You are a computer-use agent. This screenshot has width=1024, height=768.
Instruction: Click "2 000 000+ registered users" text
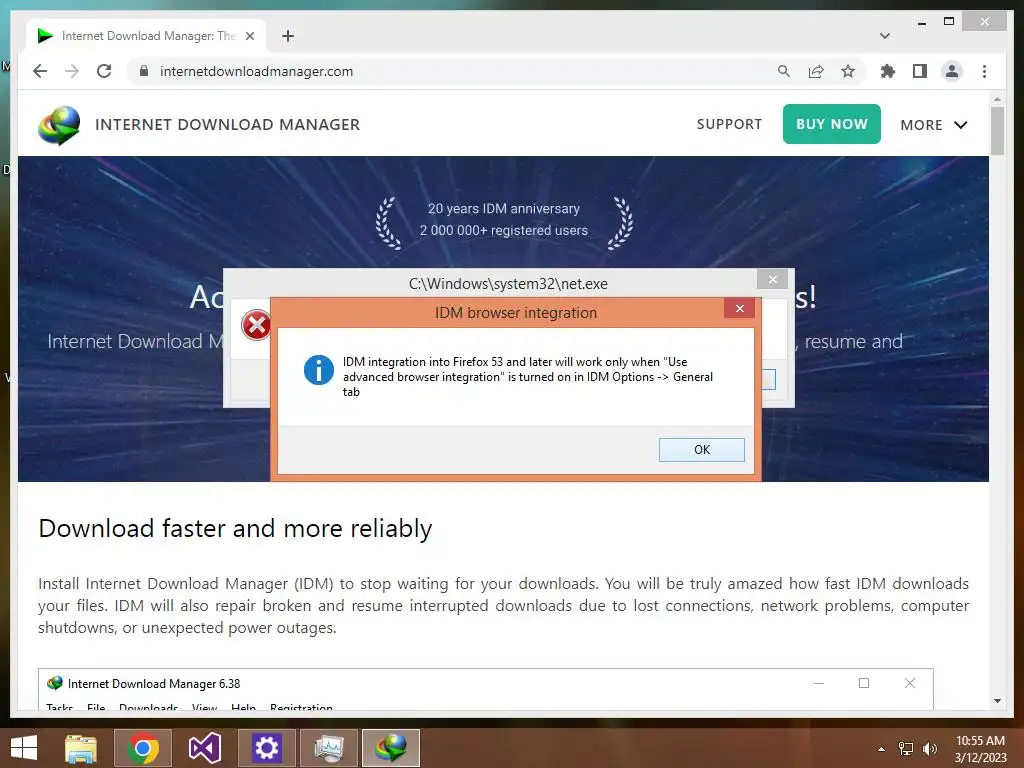[x=504, y=231]
